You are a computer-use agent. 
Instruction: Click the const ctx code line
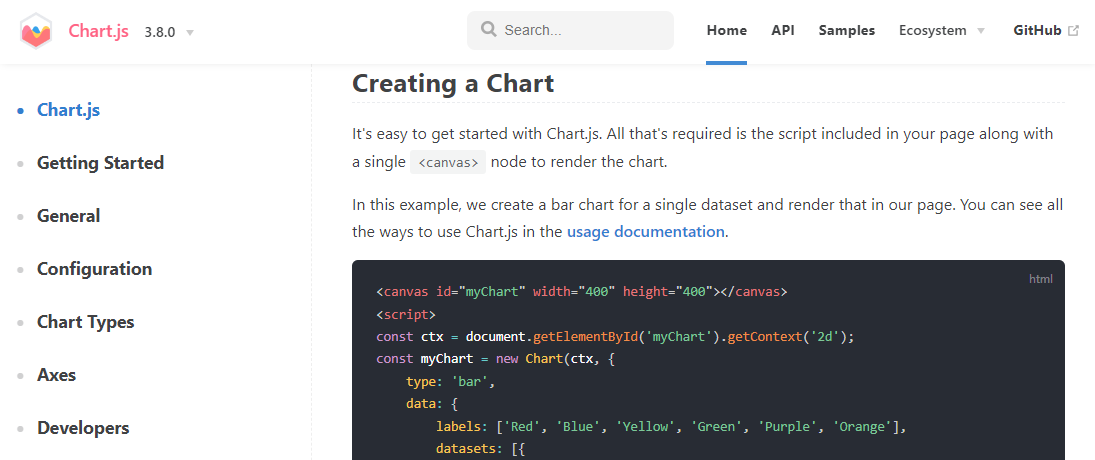[615, 336]
